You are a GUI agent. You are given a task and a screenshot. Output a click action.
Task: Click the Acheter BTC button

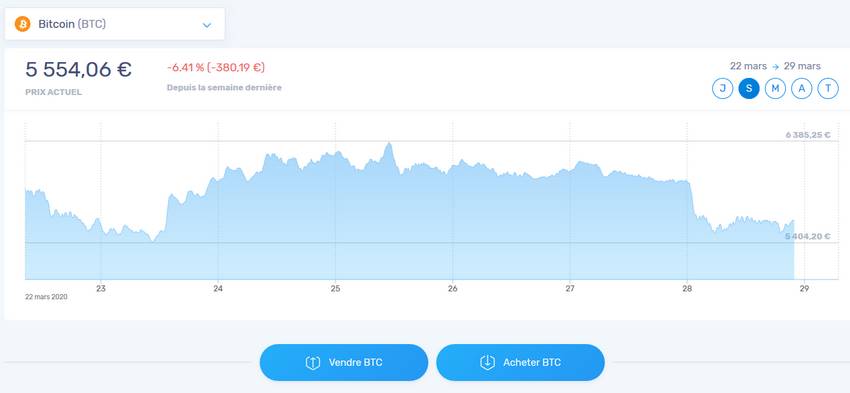pyautogui.click(x=520, y=362)
